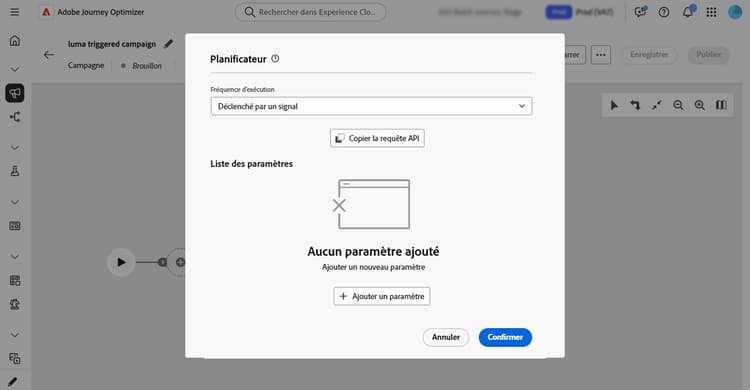Viewport: 750px width, 390px height.
Task: Click the start play node on canvas
Action: (x=121, y=262)
